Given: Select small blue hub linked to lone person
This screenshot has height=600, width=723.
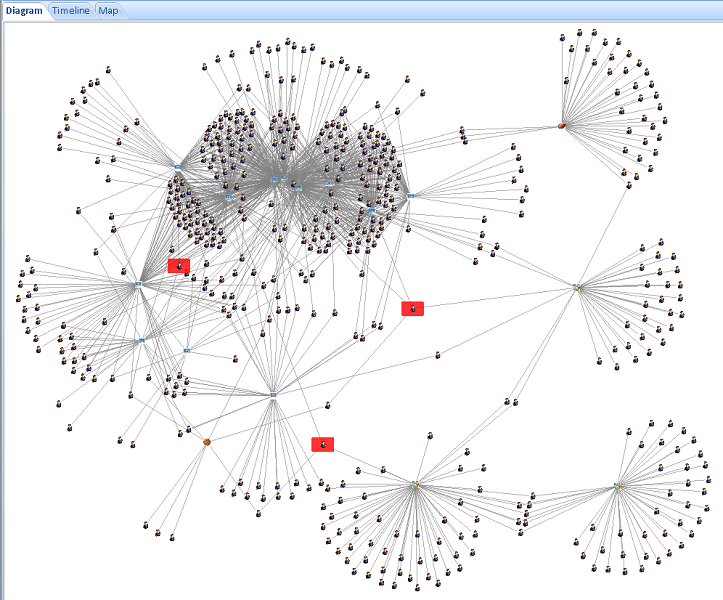Looking at the screenshot, I should [x=187, y=351].
